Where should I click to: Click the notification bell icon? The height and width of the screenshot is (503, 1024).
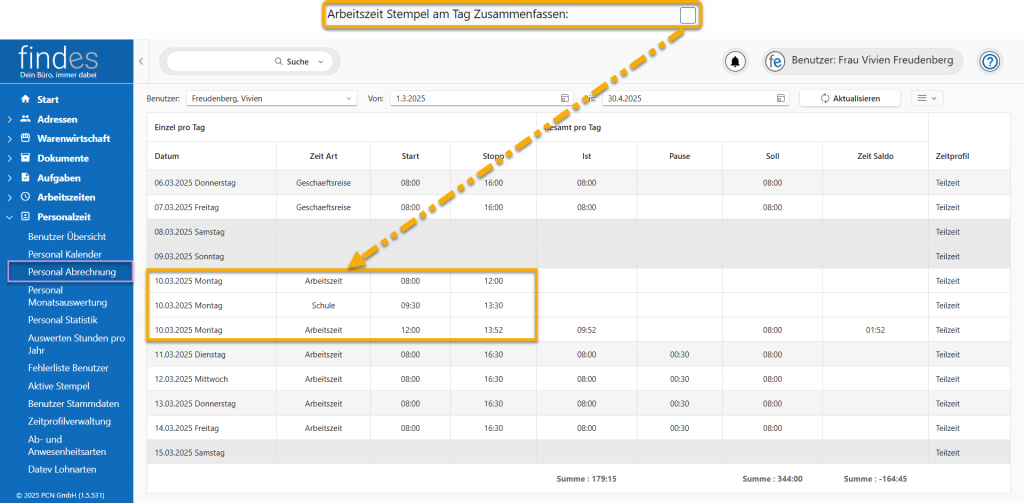(735, 62)
